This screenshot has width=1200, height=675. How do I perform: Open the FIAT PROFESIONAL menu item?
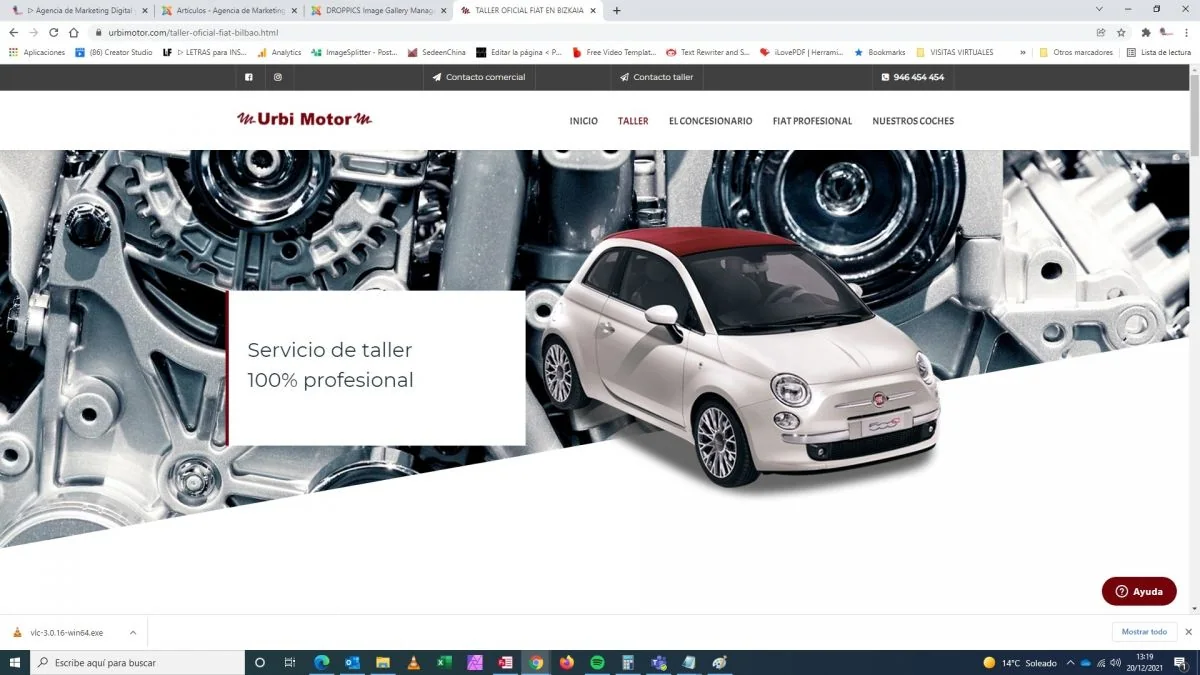(x=812, y=121)
